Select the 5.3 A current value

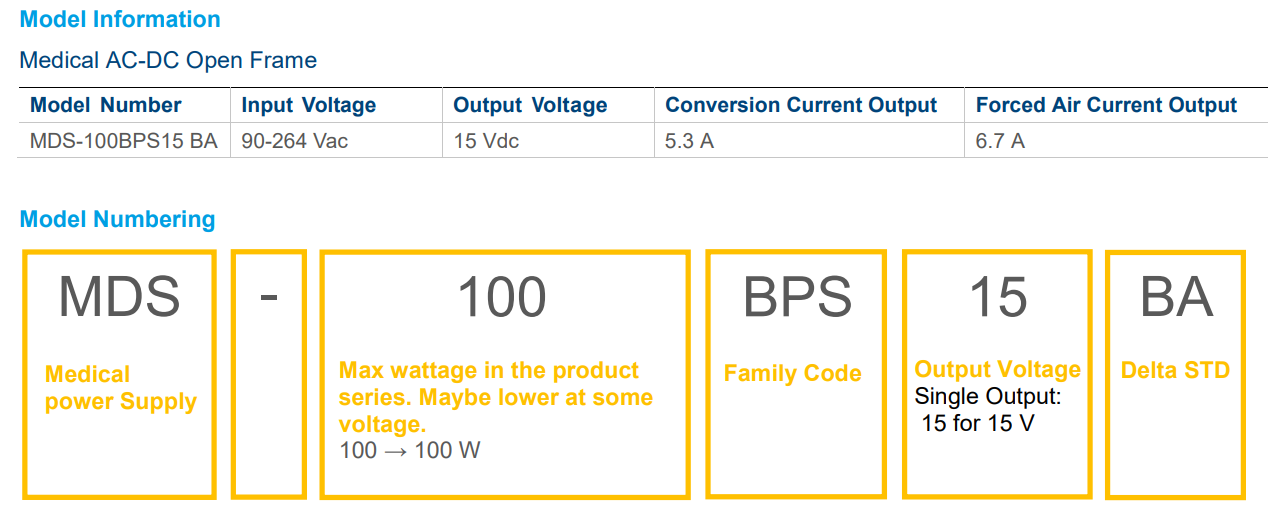(x=689, y=141)
